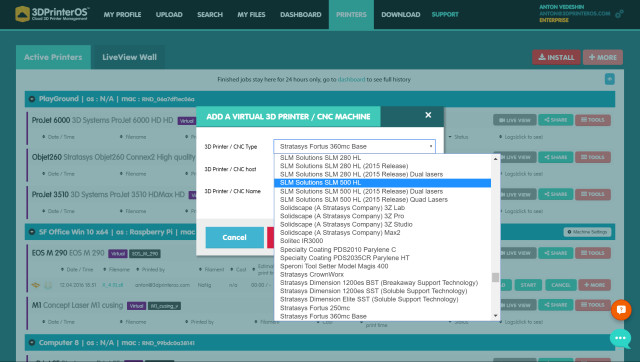The image size is (640, 362).
Task: Click SHARE for Objet260
Action: point(556,157)
